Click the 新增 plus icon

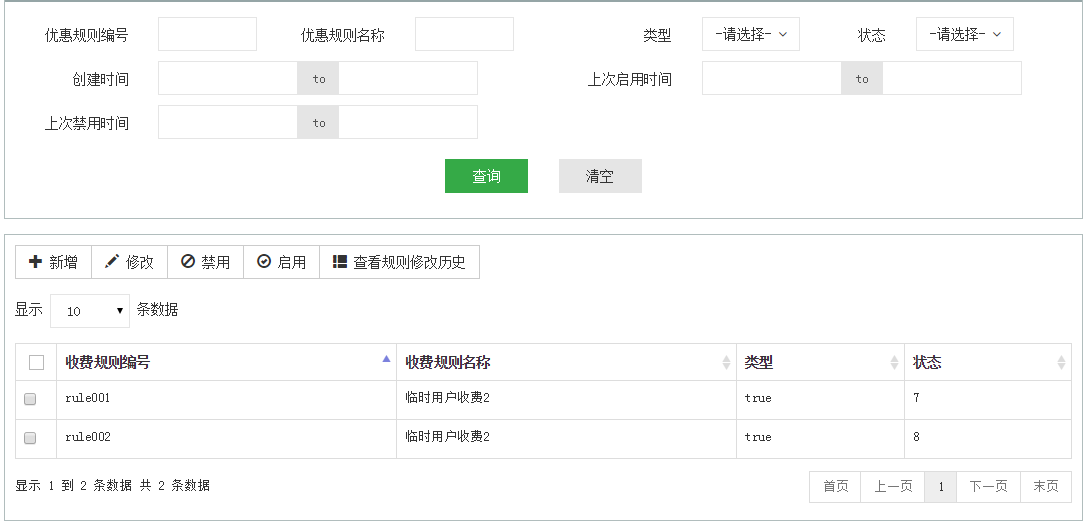[x=35, y=261]
